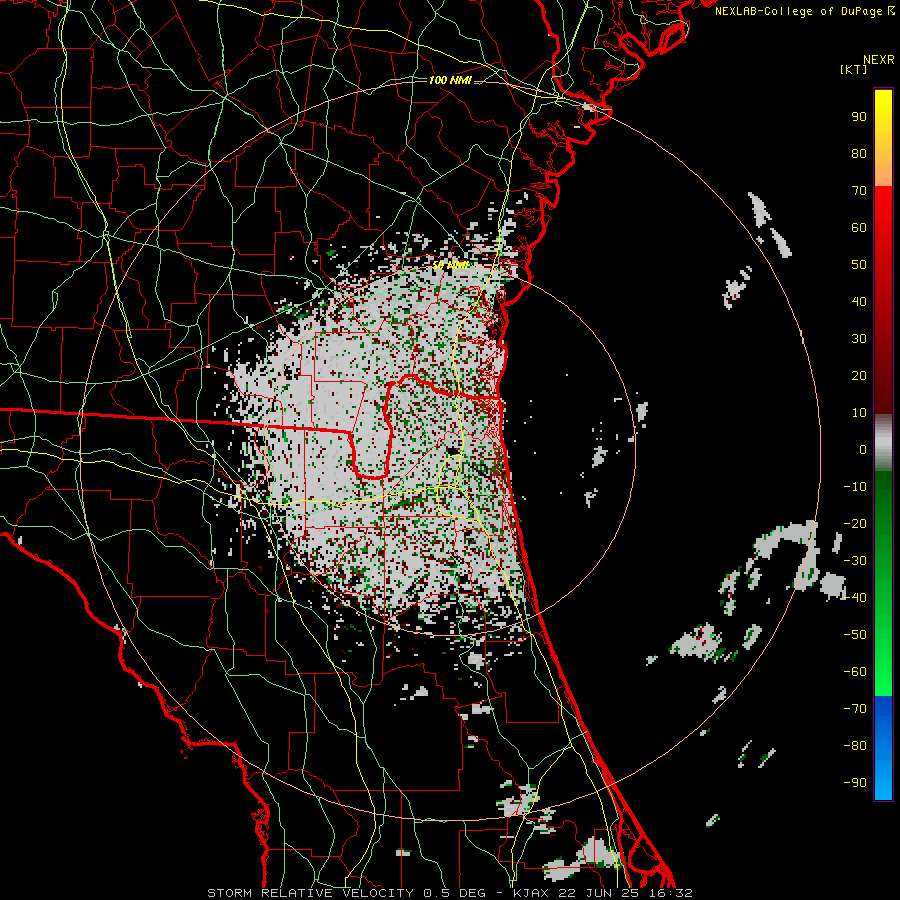Click the legend value 30
900x900 pixels.
[x=859, y=339]
